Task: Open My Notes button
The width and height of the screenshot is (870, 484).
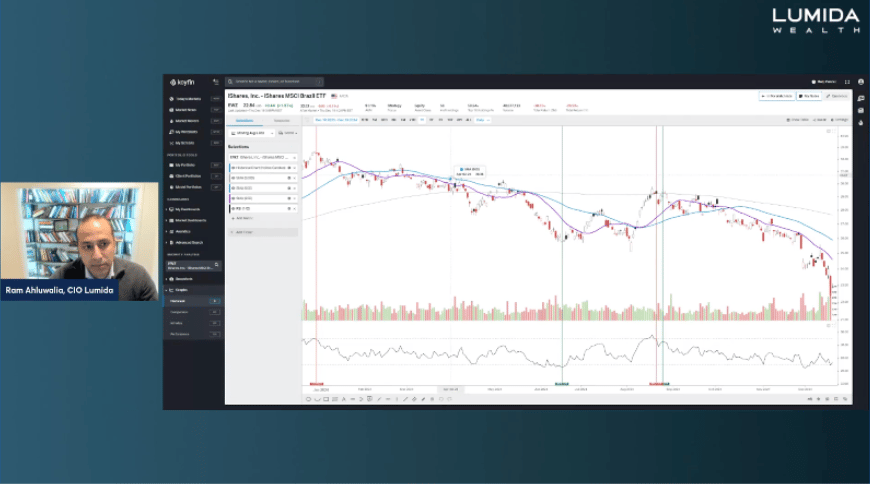Action: tap(810, 96)
